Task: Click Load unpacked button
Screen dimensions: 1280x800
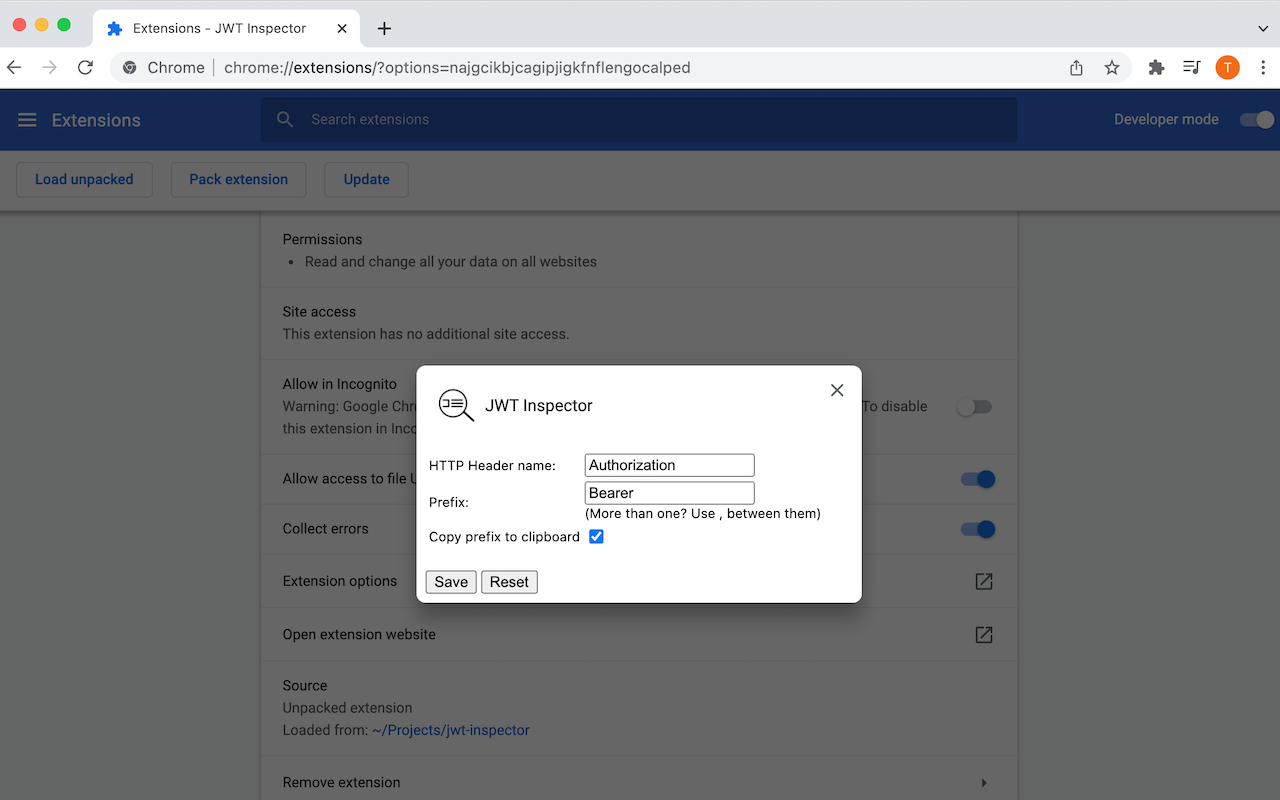Action: [x=84, y=179]
